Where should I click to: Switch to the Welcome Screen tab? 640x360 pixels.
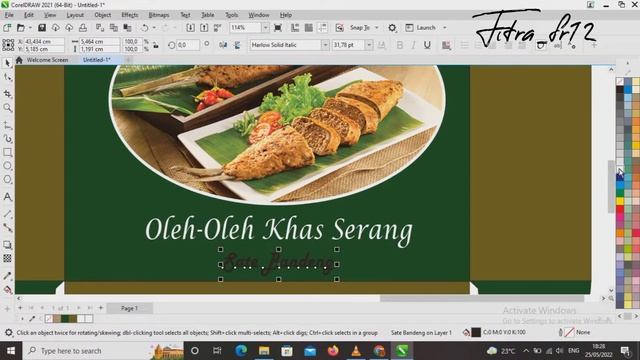coord(47,60)
